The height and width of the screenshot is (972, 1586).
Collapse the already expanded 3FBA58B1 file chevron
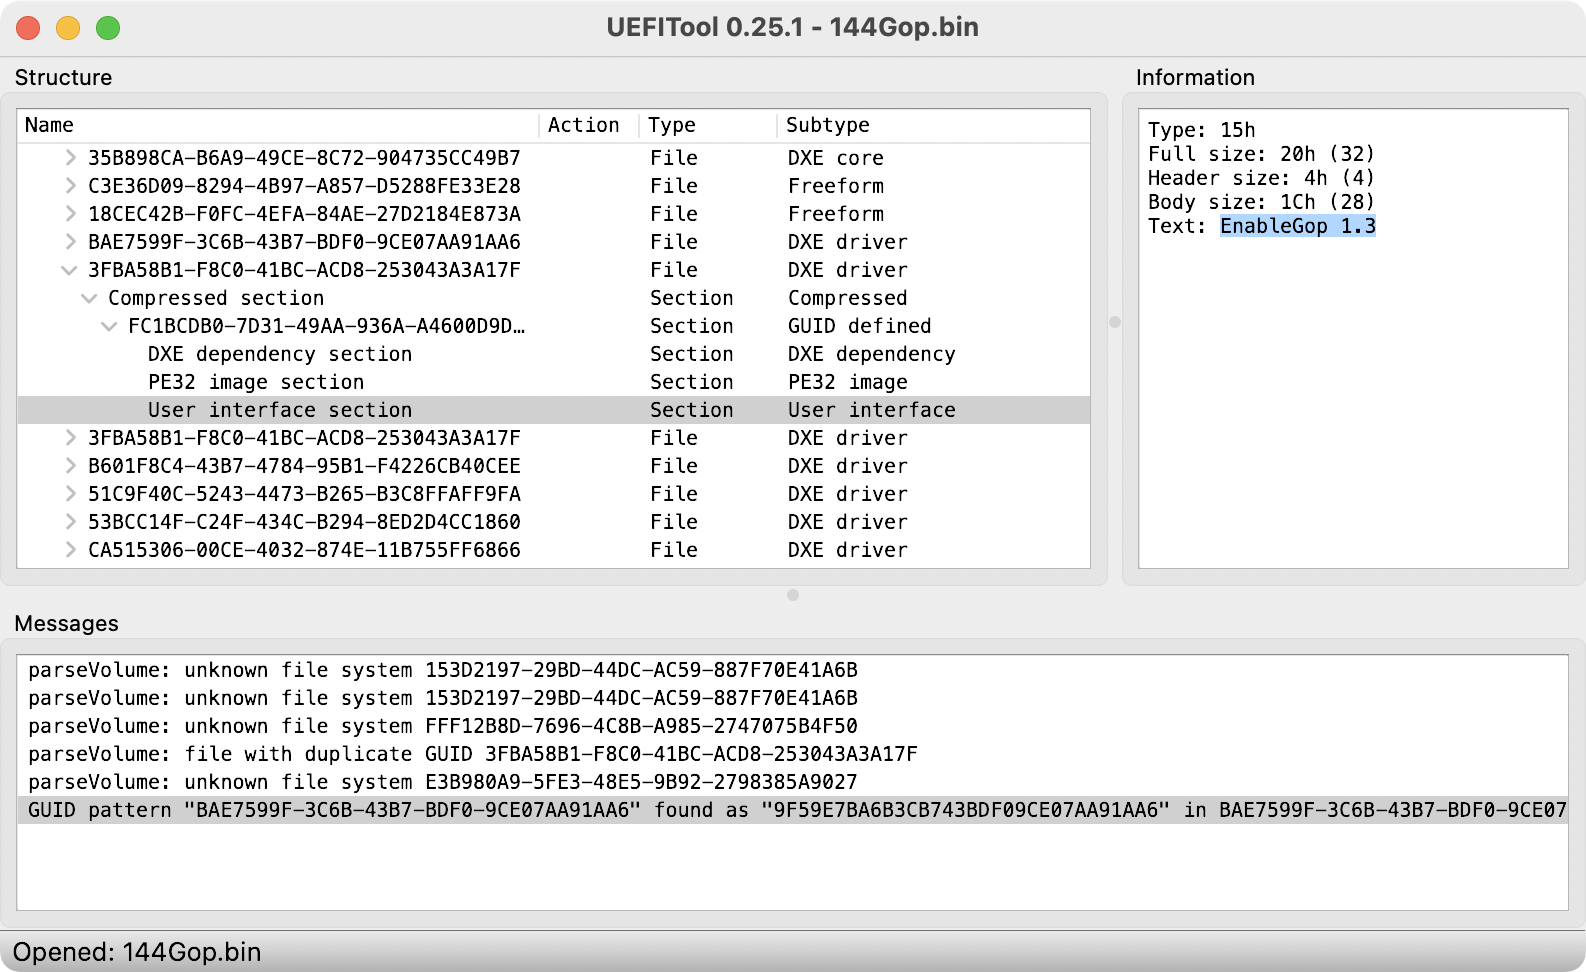69,270
